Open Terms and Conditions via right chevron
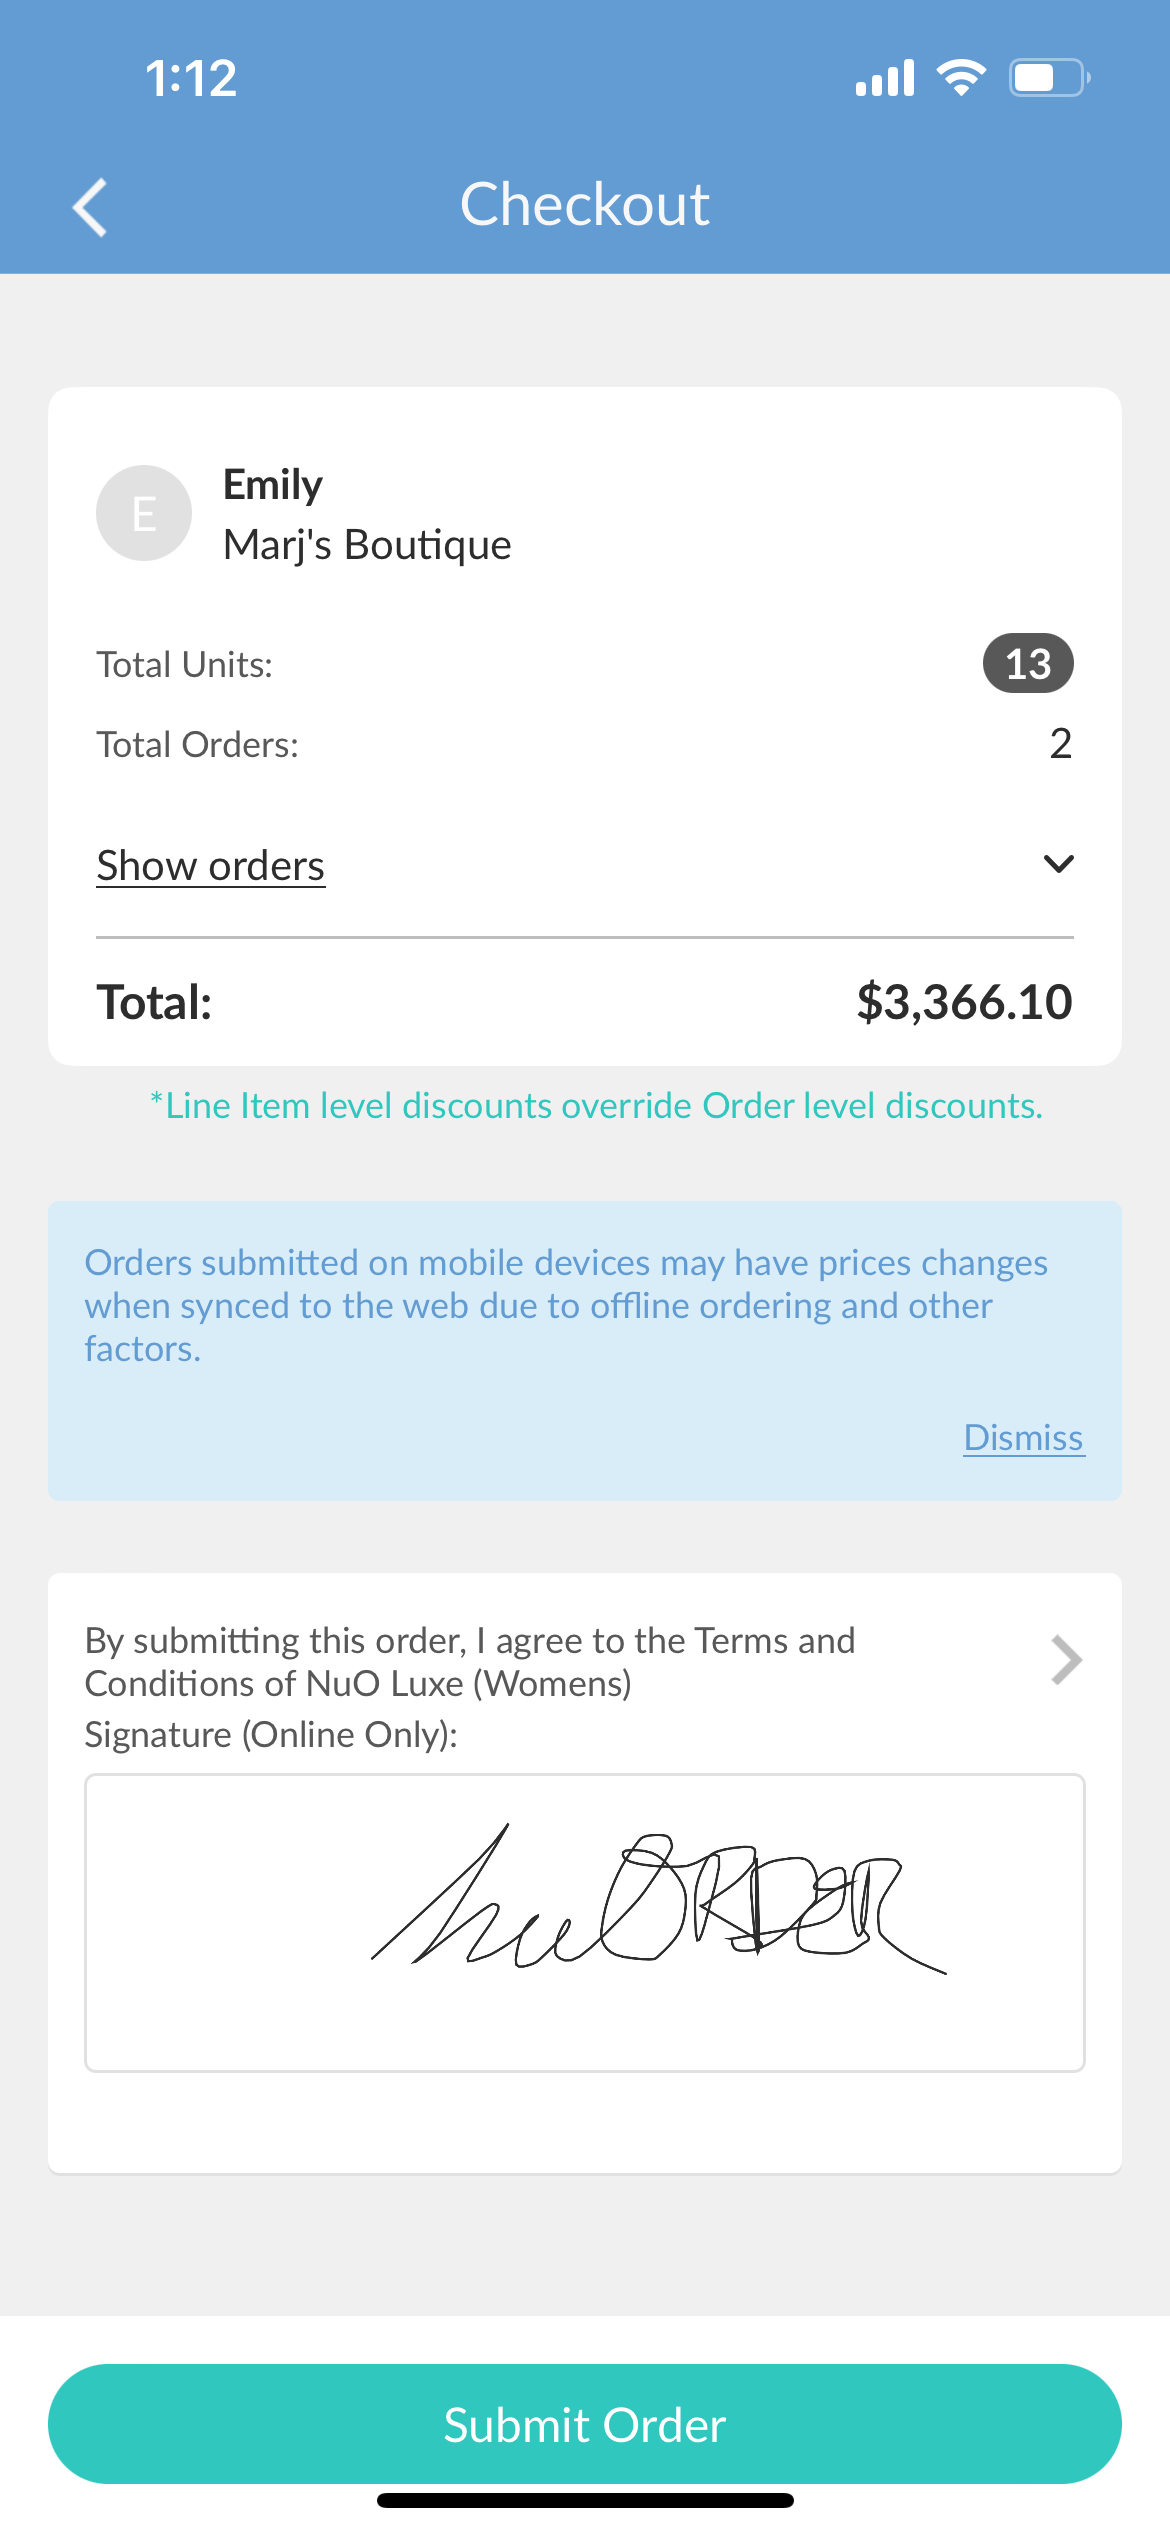 tap(1067, 1661)
